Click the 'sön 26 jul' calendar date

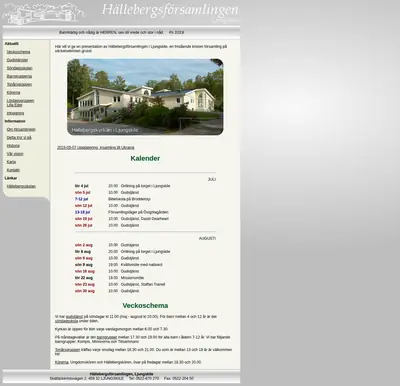[84, 225]
